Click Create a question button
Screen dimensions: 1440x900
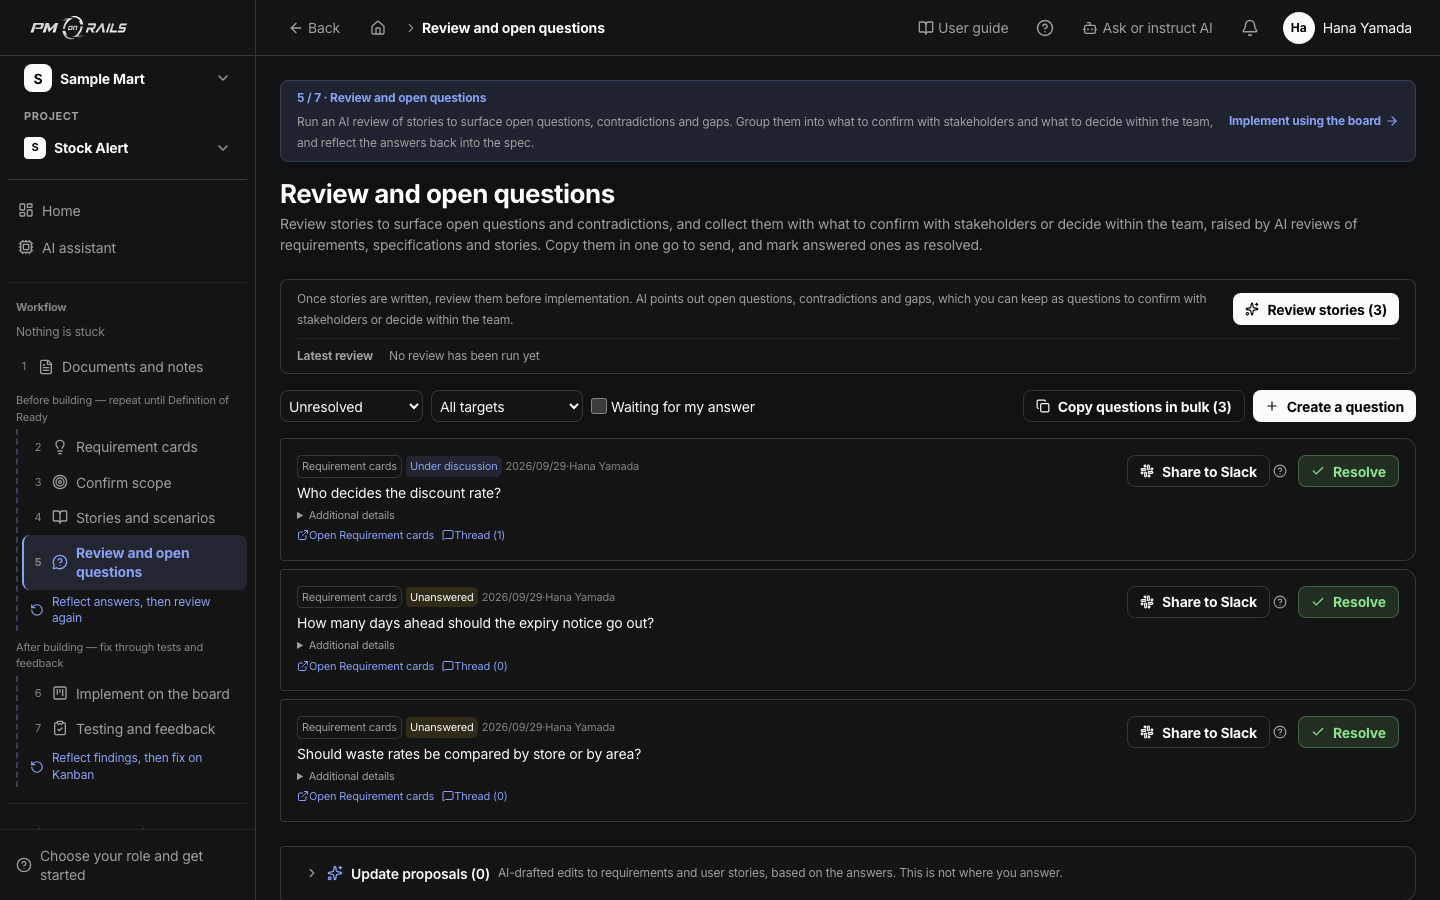tap(1334, 406)
